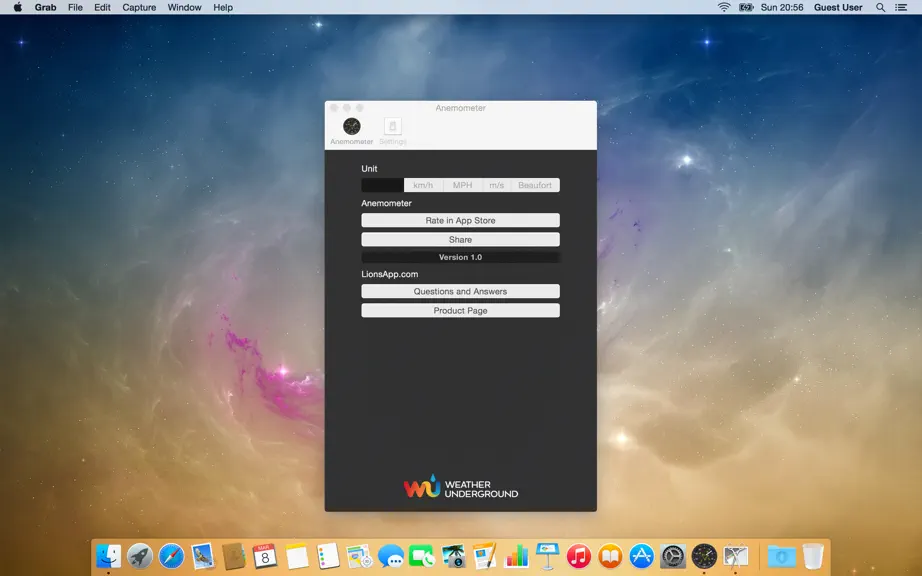Open the Settings toolbar tab
Viewport: 922px width, 576px height.
(393, 131)
